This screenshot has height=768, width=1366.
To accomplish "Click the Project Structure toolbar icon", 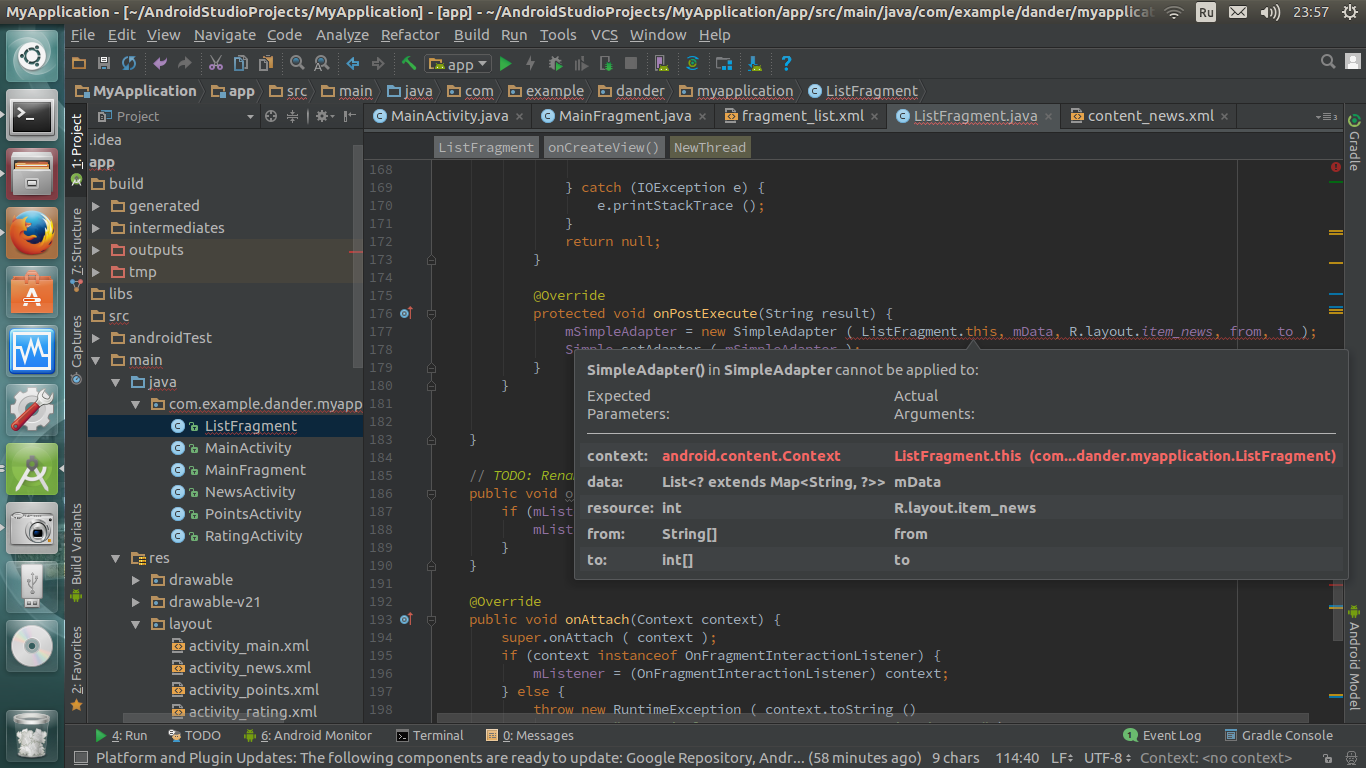I will 724,63.
